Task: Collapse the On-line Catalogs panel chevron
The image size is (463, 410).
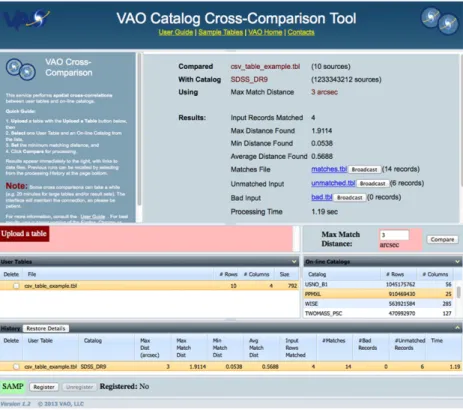Action: (457, 262)
